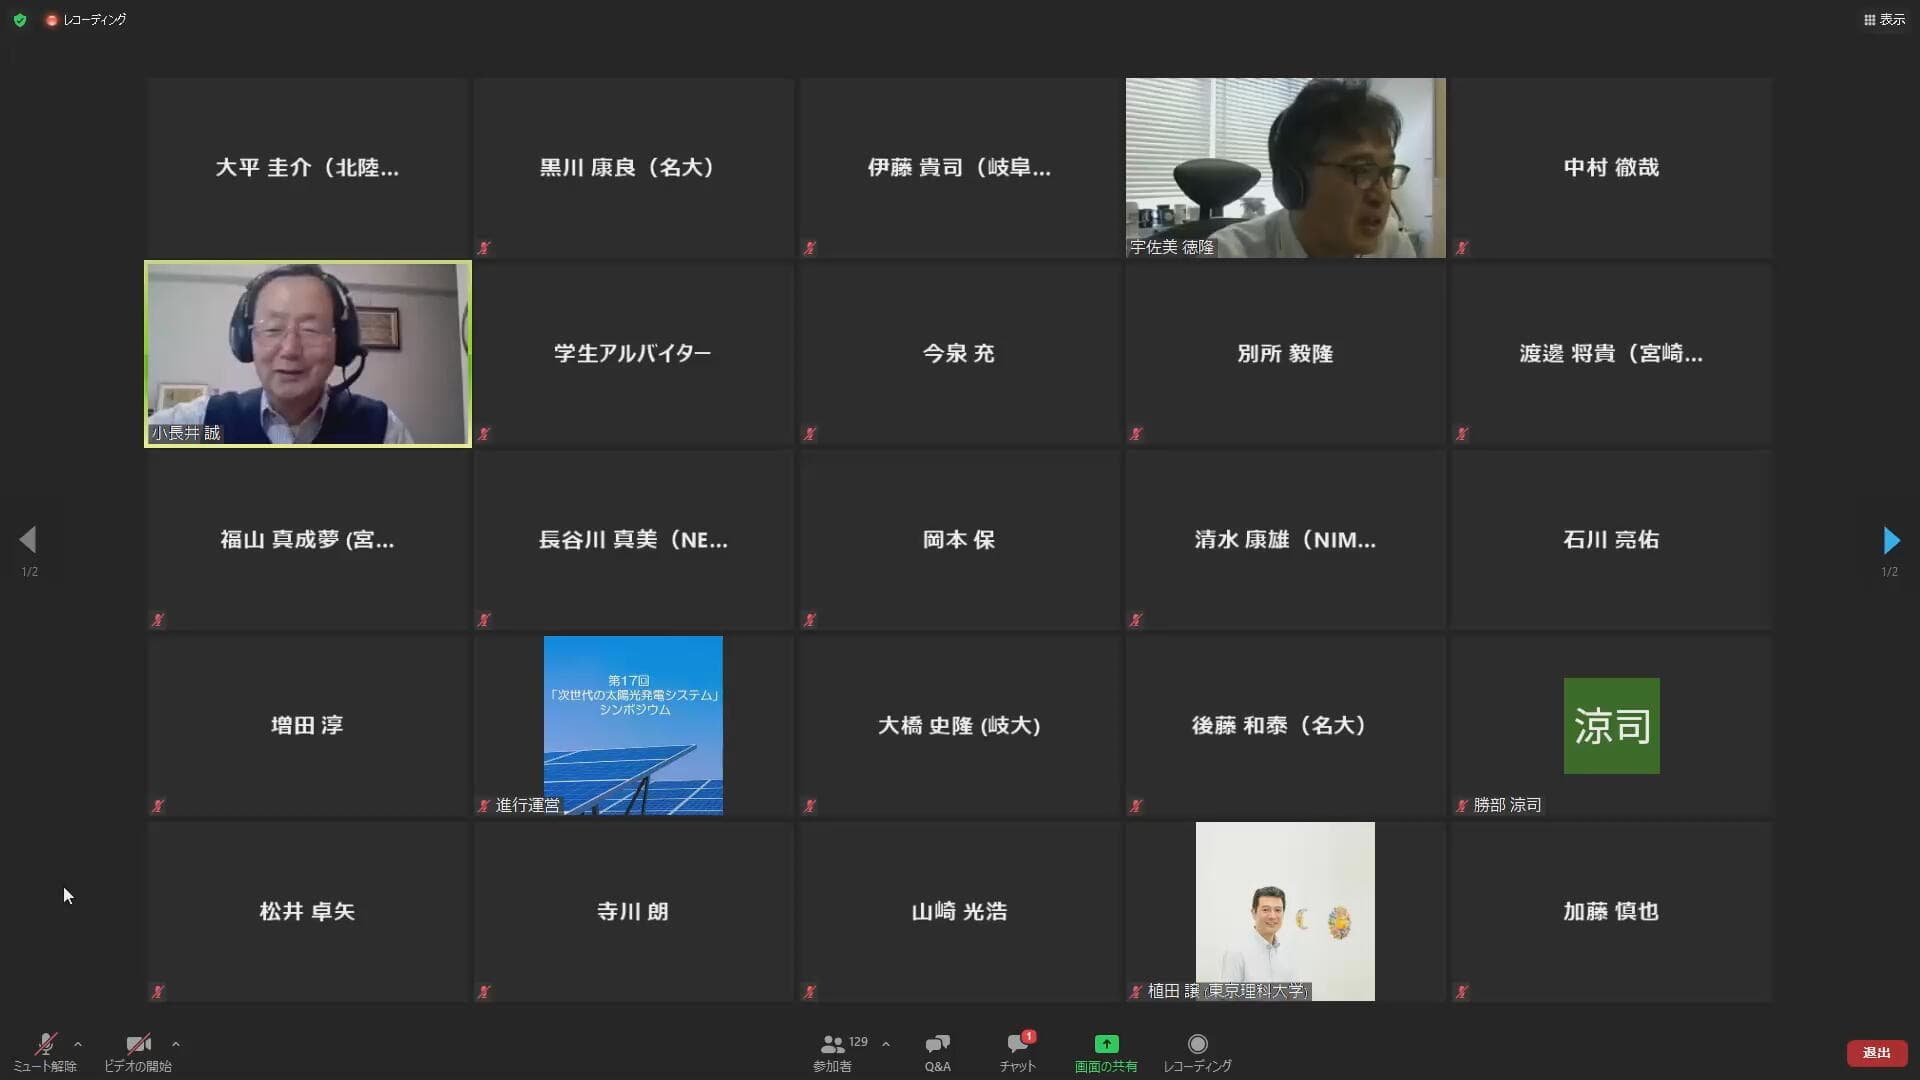Viewport: 1920px width, 1080px height.
Task: Go to previous page of participants
Action: coord(28,541)
